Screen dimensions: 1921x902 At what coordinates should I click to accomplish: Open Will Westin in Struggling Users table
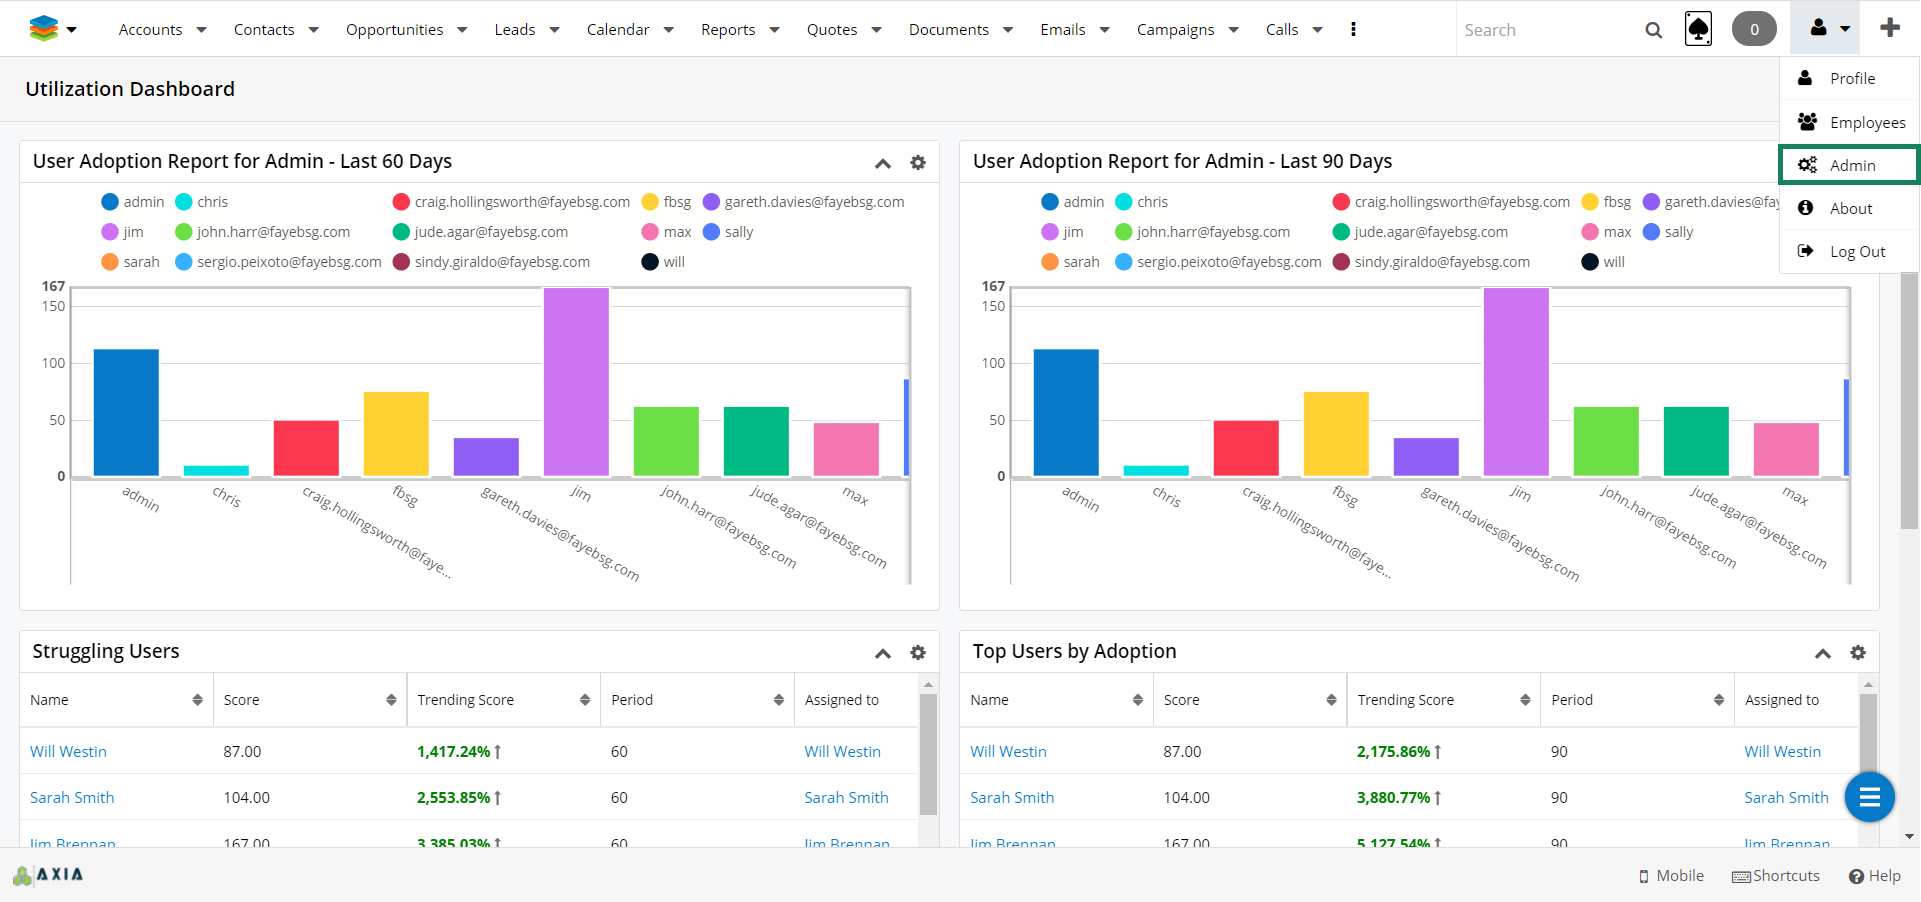[68, 752]
